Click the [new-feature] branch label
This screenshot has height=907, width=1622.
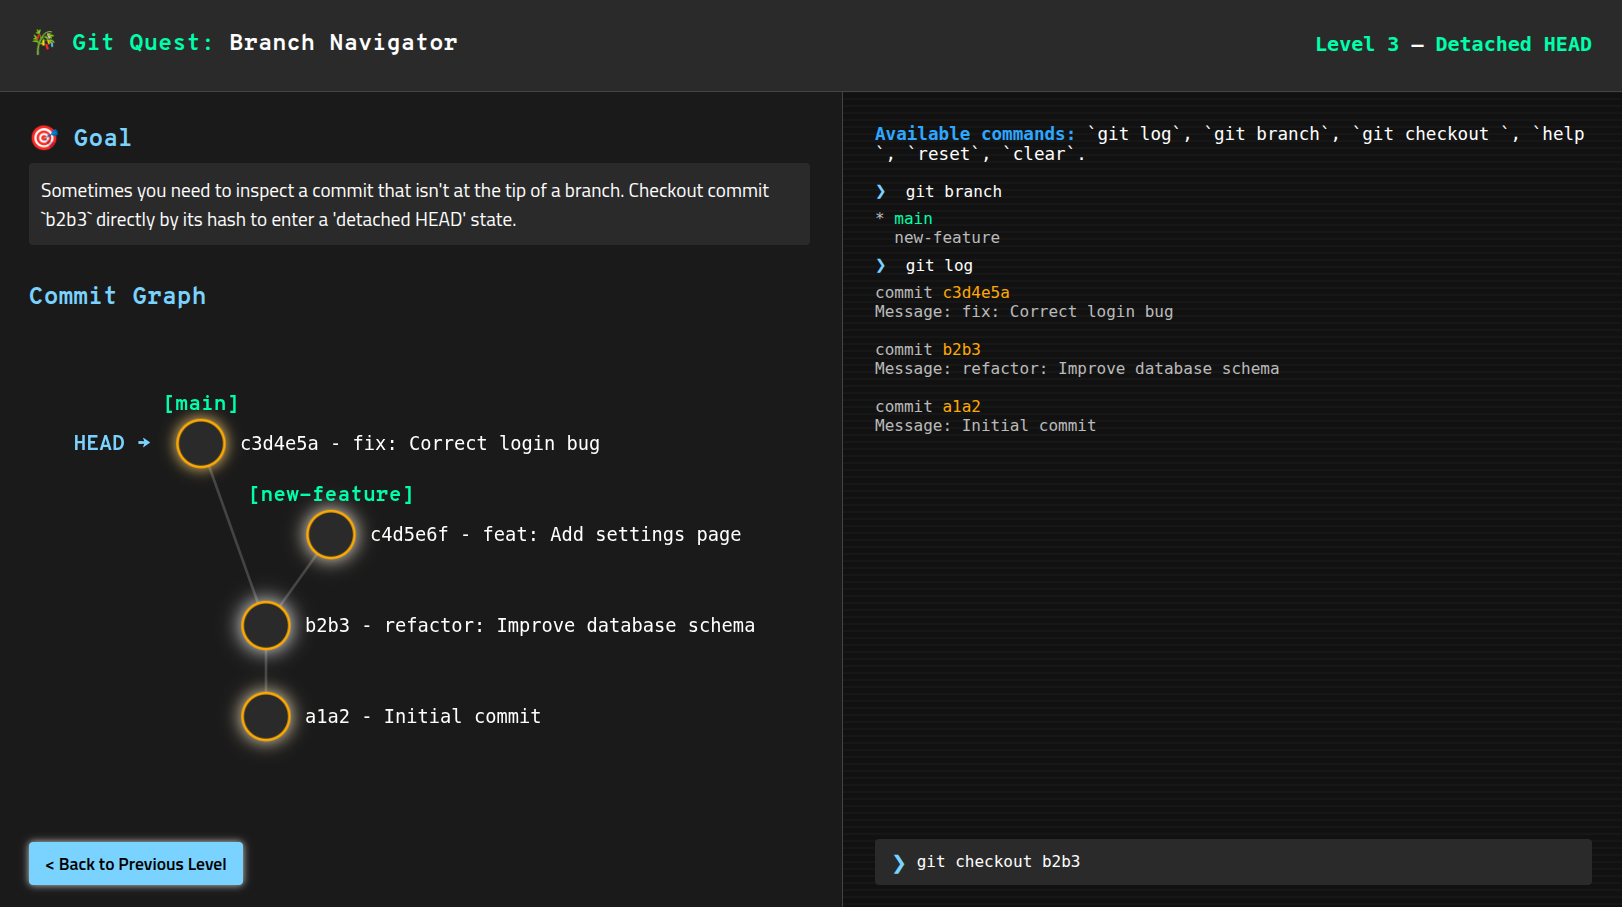(x=331, y=495)
